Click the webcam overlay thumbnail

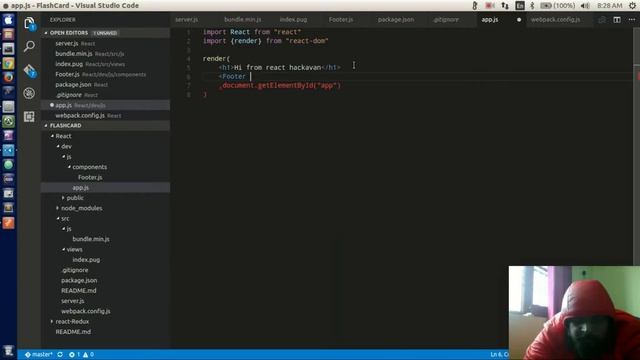coord(574,313)
